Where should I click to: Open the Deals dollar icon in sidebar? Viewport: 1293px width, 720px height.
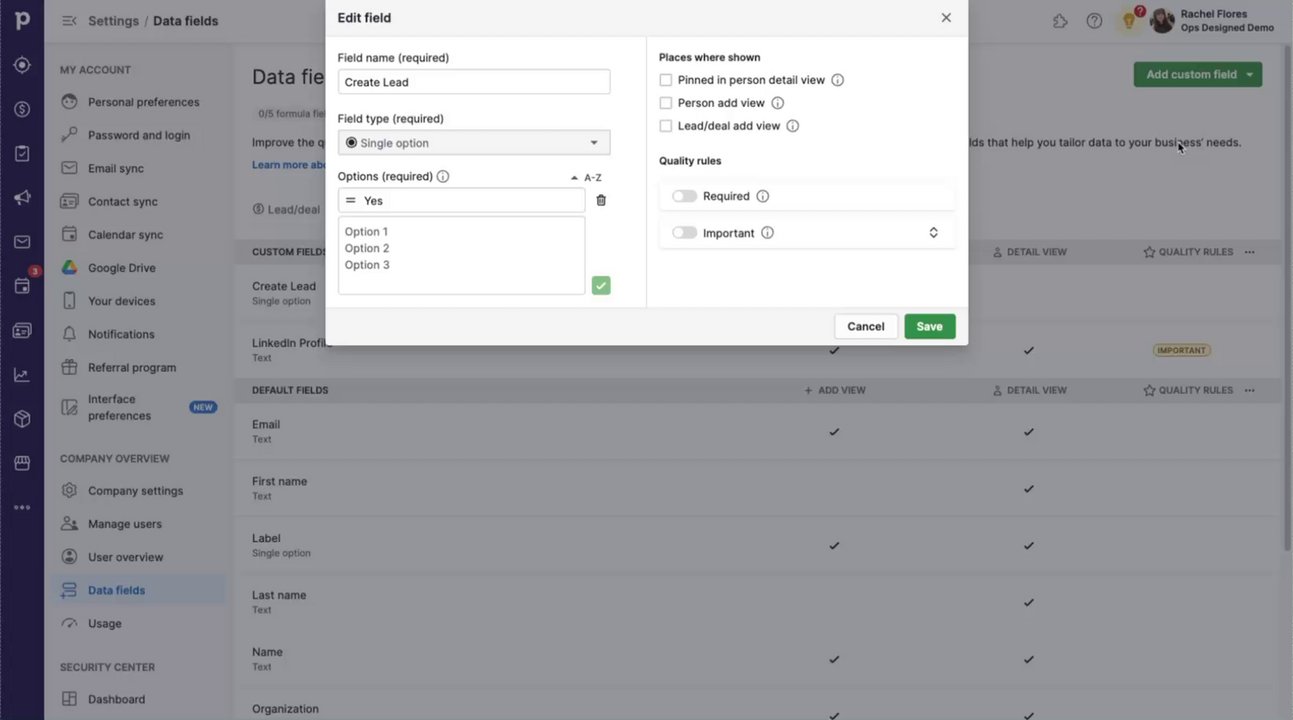[22, 109]
